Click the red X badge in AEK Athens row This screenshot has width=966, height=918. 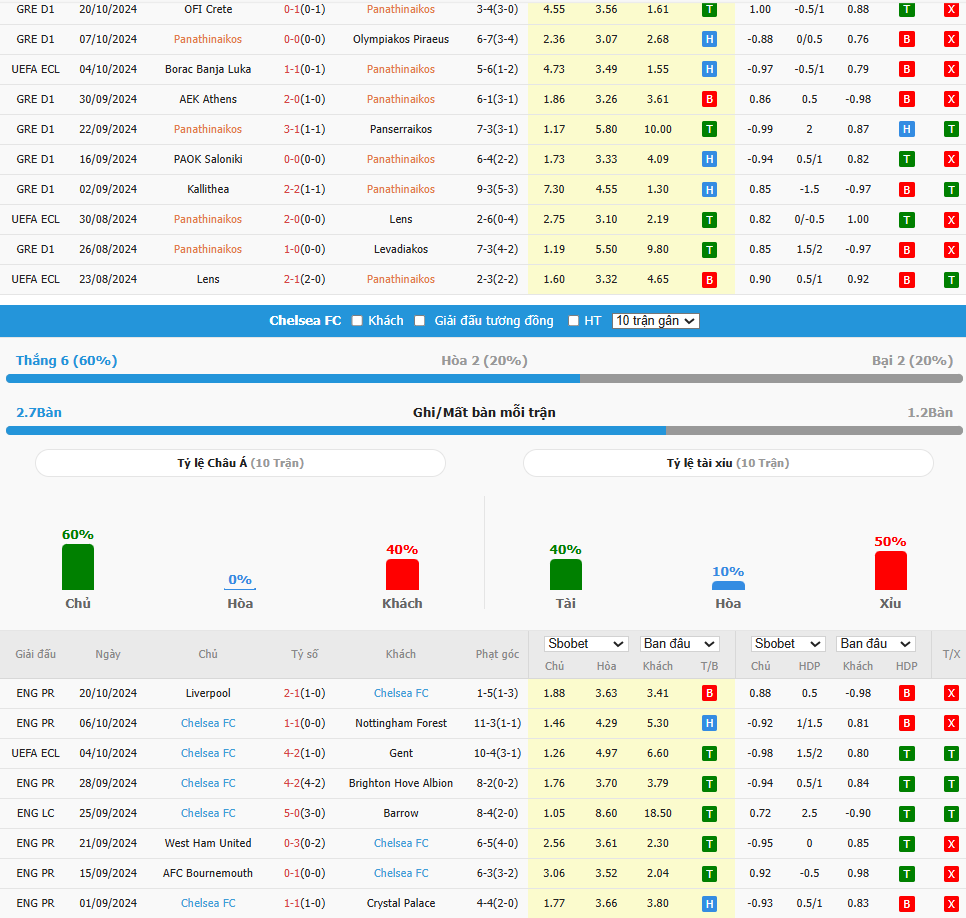pos(951,99)
